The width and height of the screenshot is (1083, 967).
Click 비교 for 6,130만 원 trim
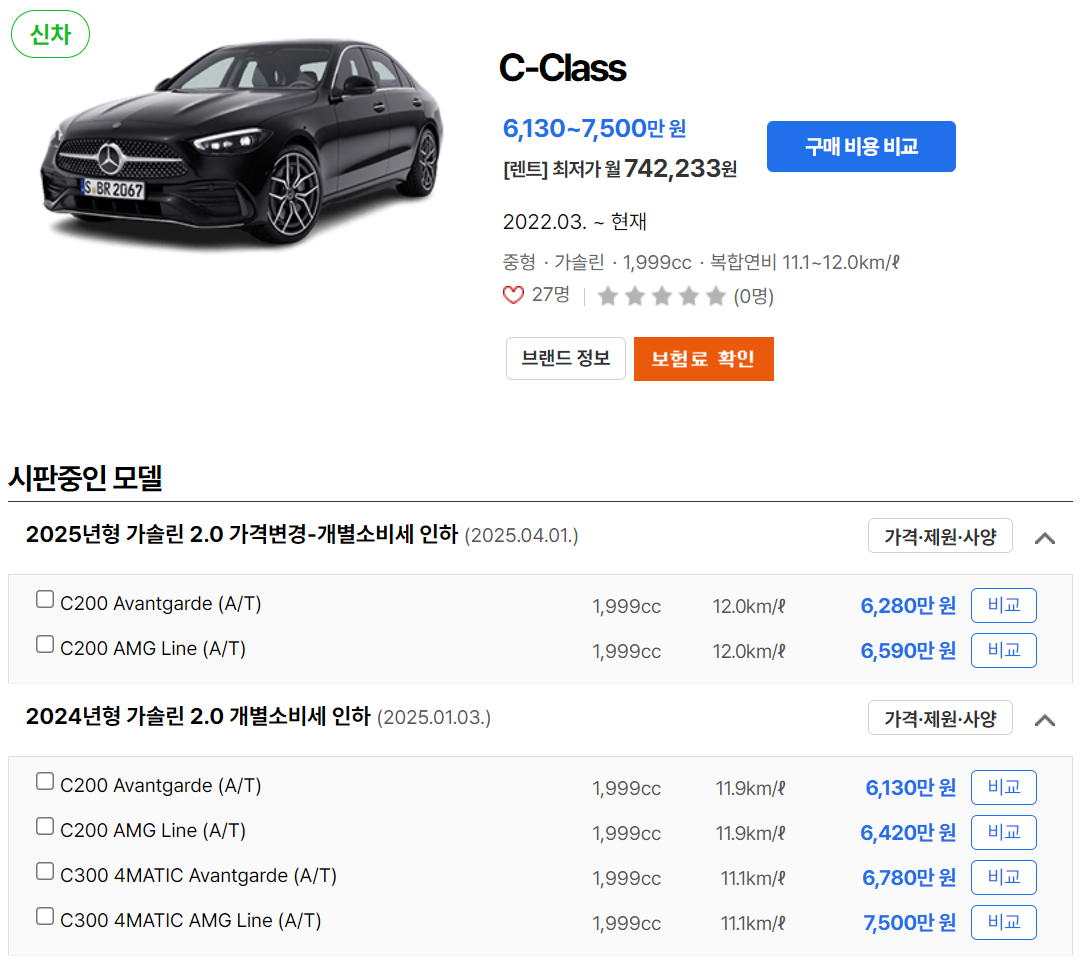[1004, 787]
